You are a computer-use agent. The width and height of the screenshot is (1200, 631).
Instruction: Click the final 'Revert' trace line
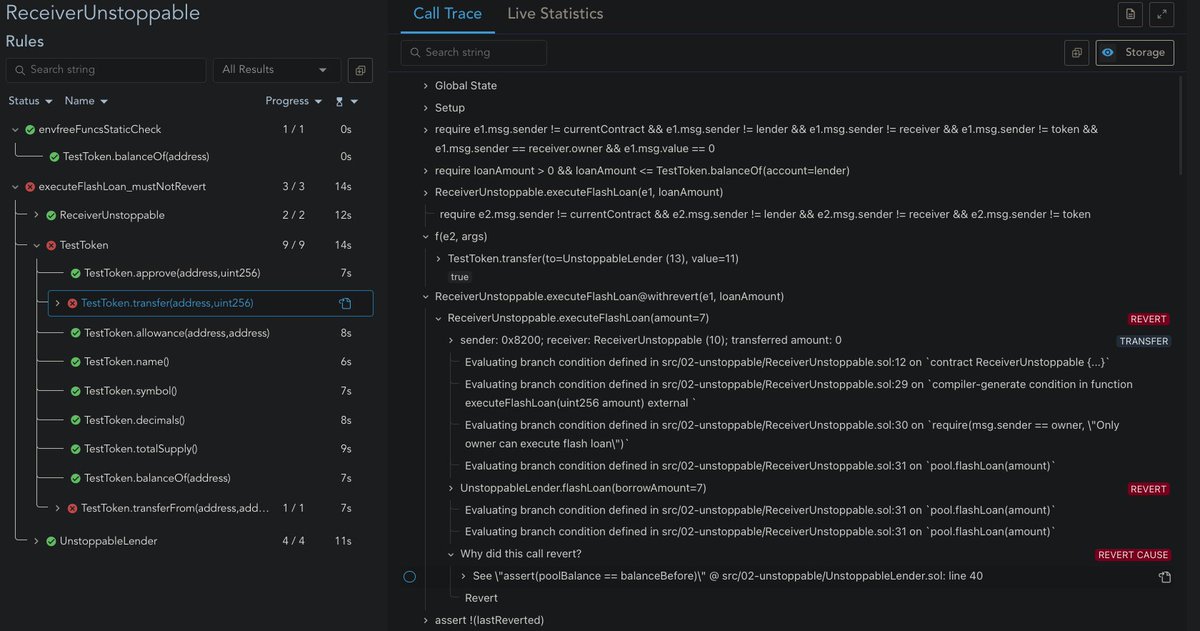[x=481, y=598]
